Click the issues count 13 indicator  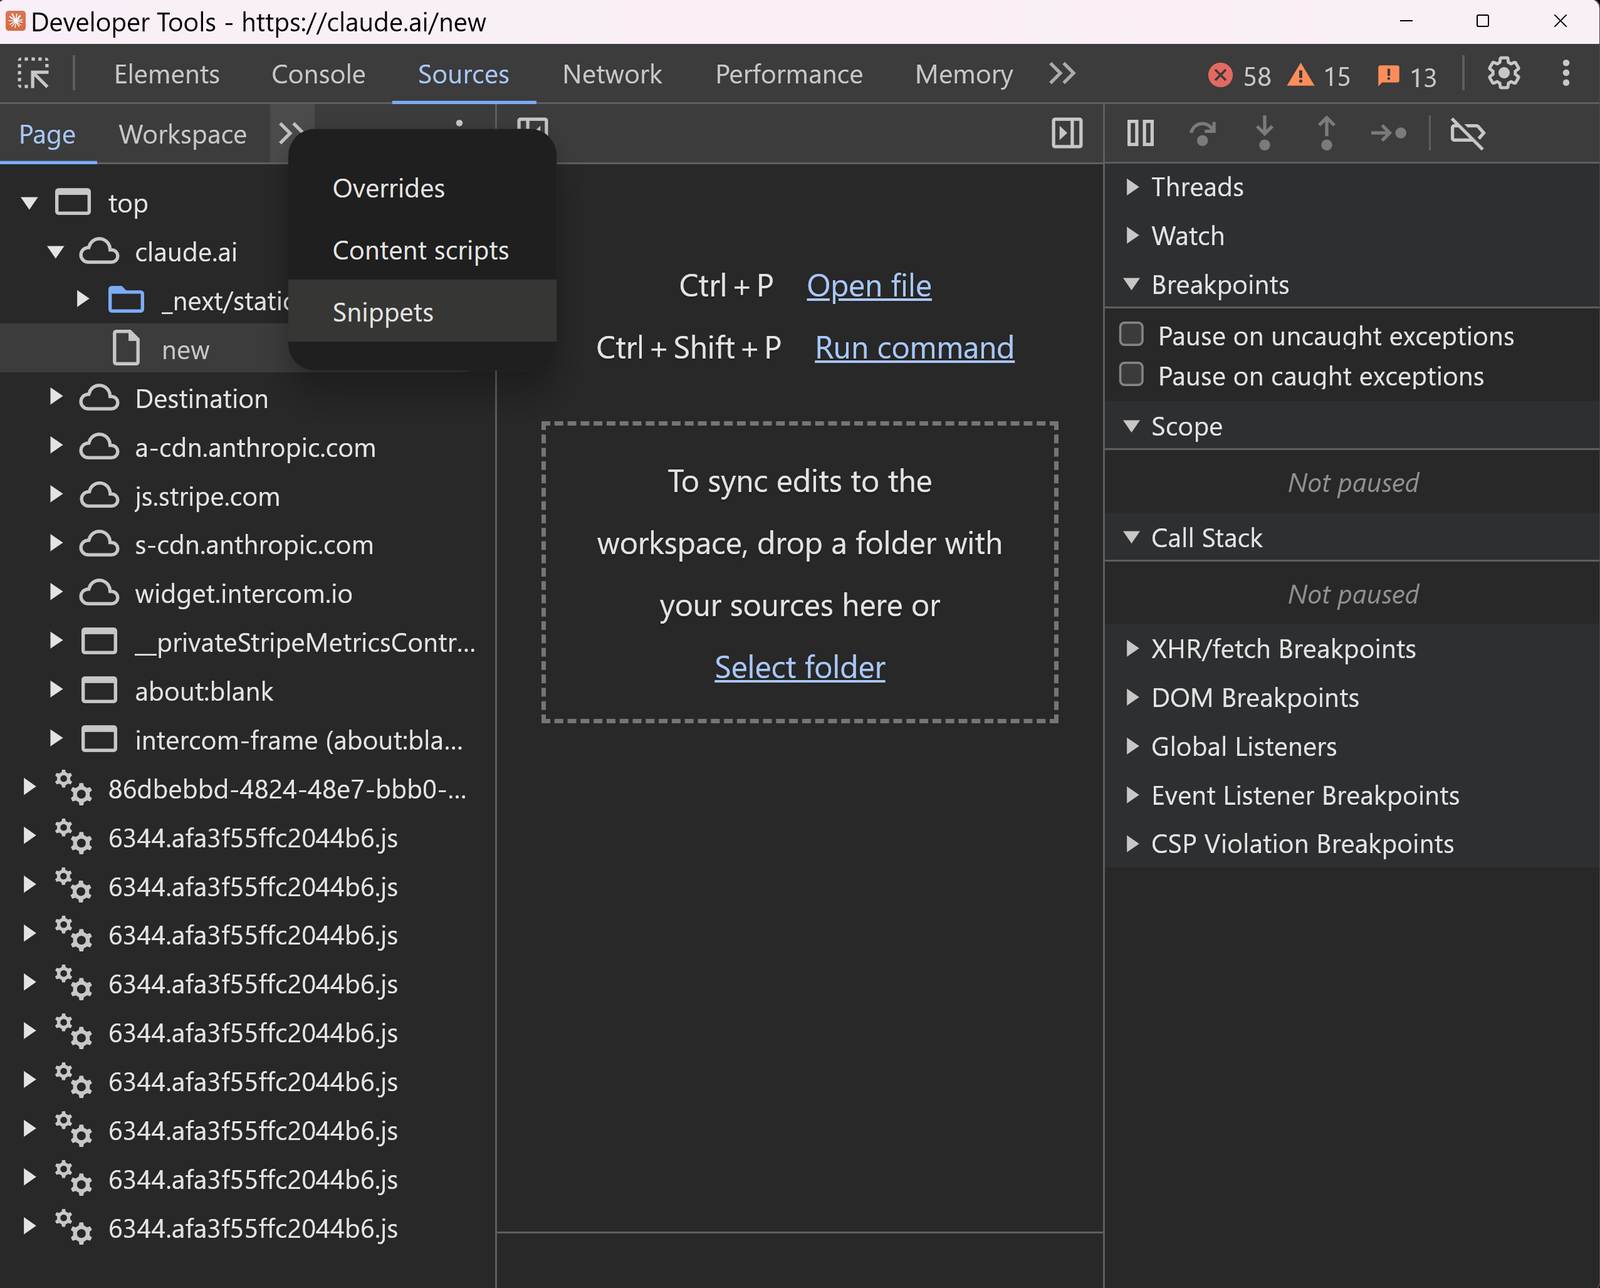pos(1406,76)
